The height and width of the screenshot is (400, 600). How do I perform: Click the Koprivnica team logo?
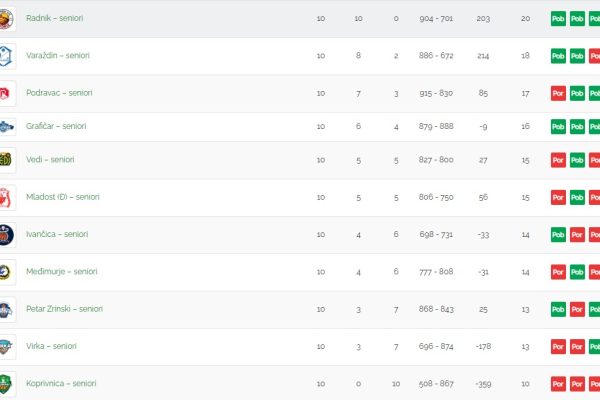tap(6, 384)
